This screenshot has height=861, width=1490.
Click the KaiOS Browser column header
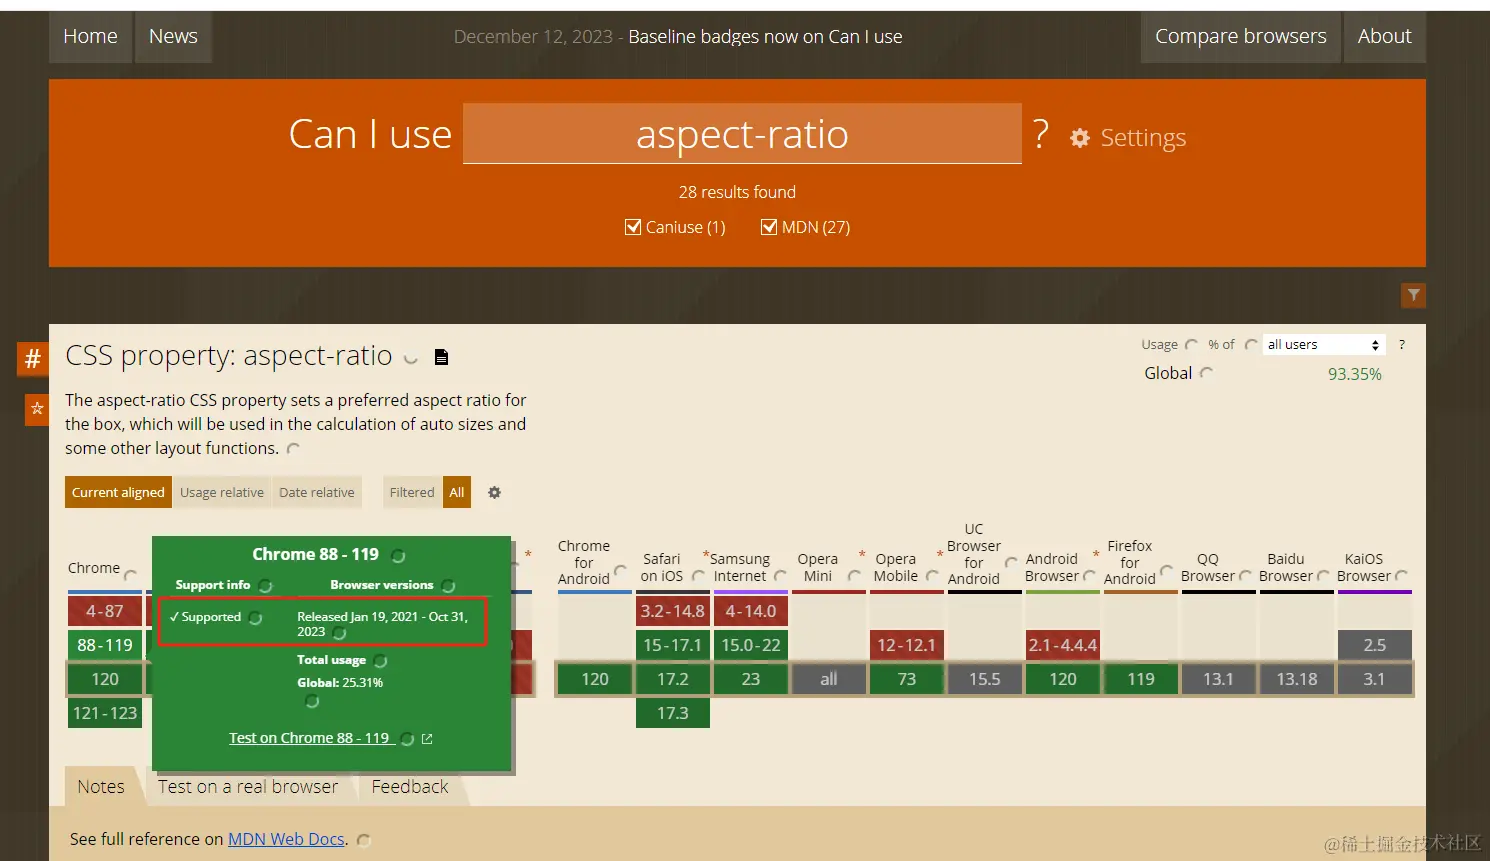coord(1364,567)
